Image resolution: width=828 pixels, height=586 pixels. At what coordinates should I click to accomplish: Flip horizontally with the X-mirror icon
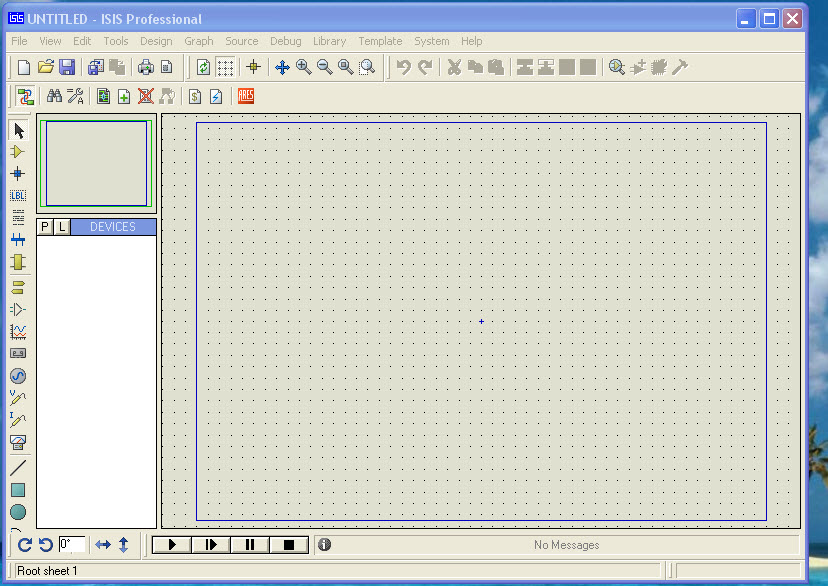point(103,544)
